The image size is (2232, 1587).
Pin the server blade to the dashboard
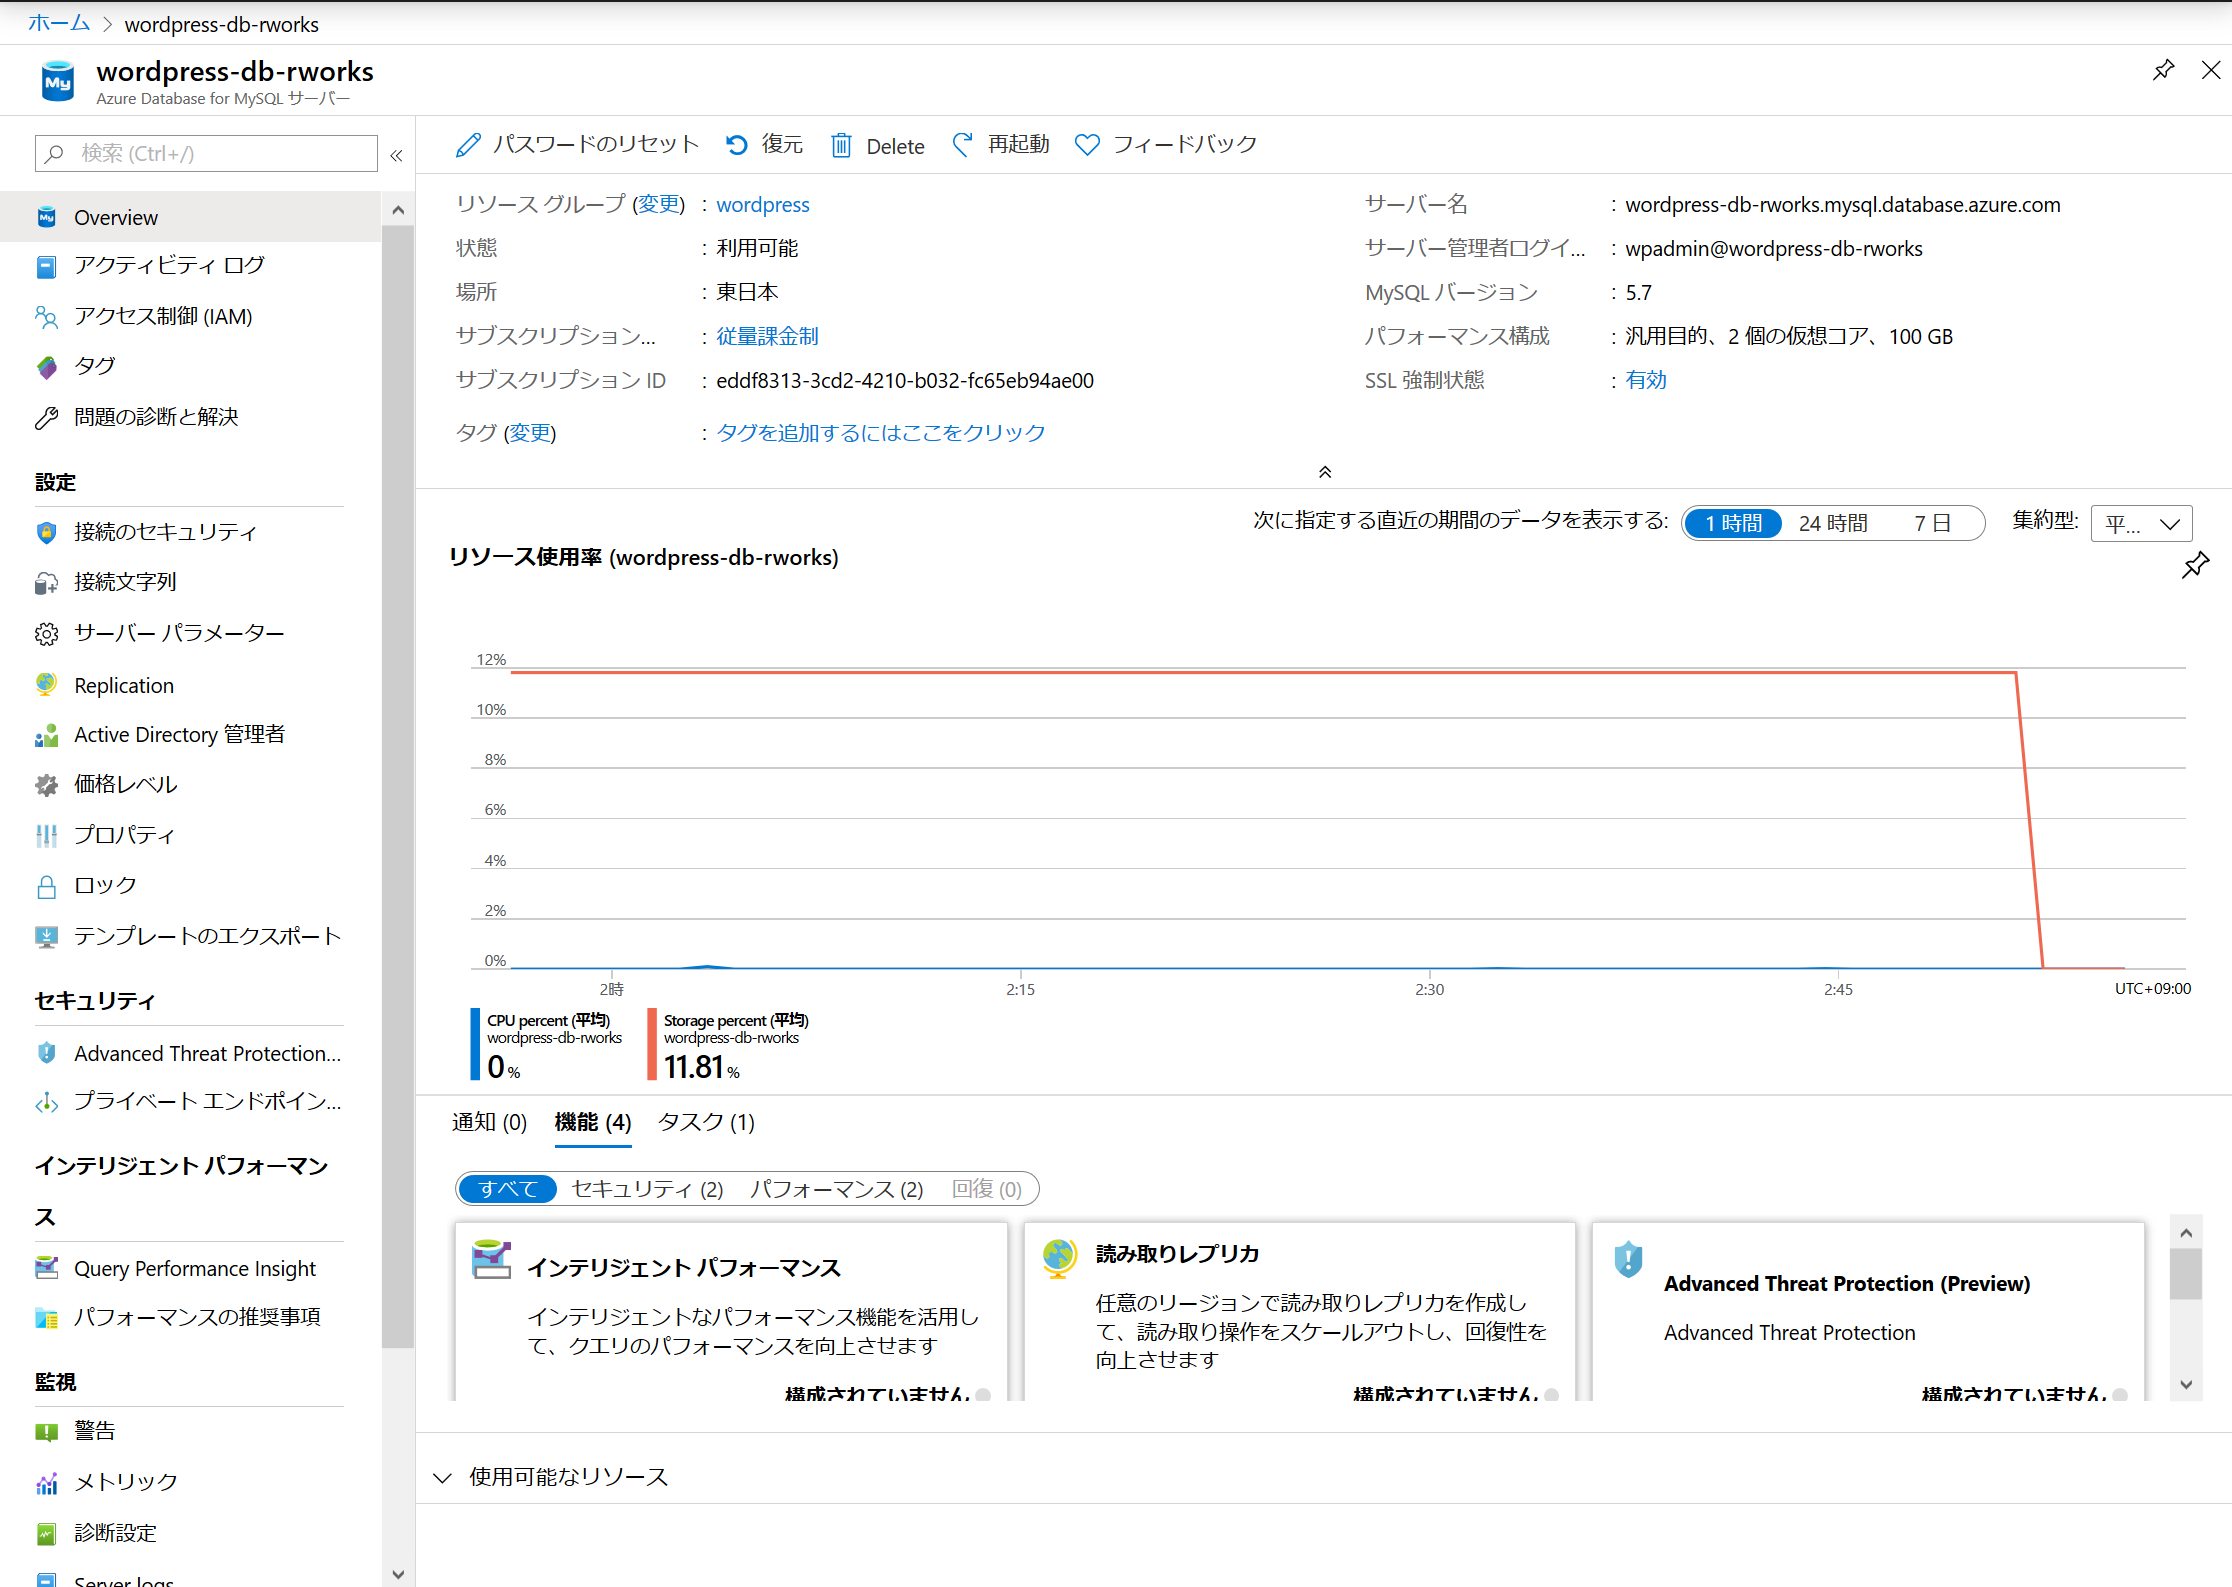pyautogui.click(x=2164, y=70)
